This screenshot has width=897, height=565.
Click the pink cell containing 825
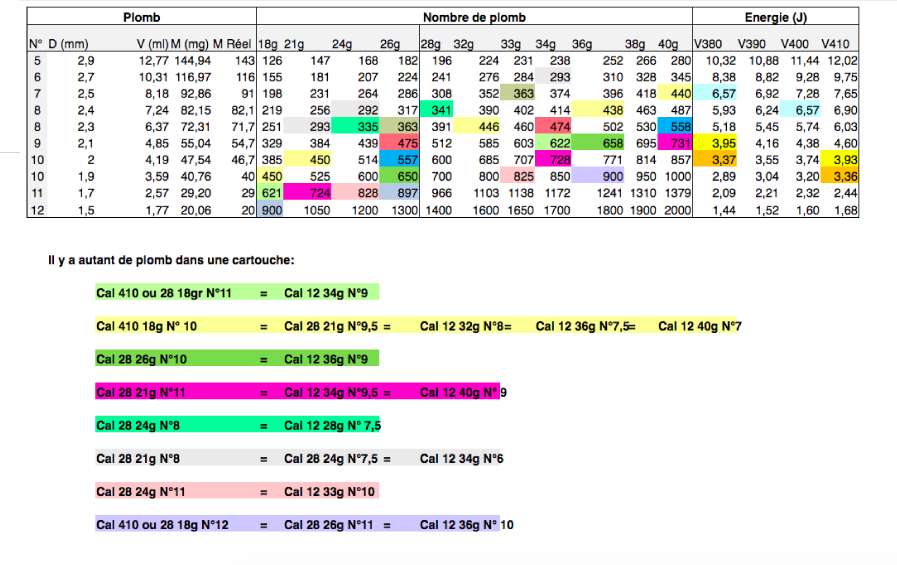(x=520, y=175)
